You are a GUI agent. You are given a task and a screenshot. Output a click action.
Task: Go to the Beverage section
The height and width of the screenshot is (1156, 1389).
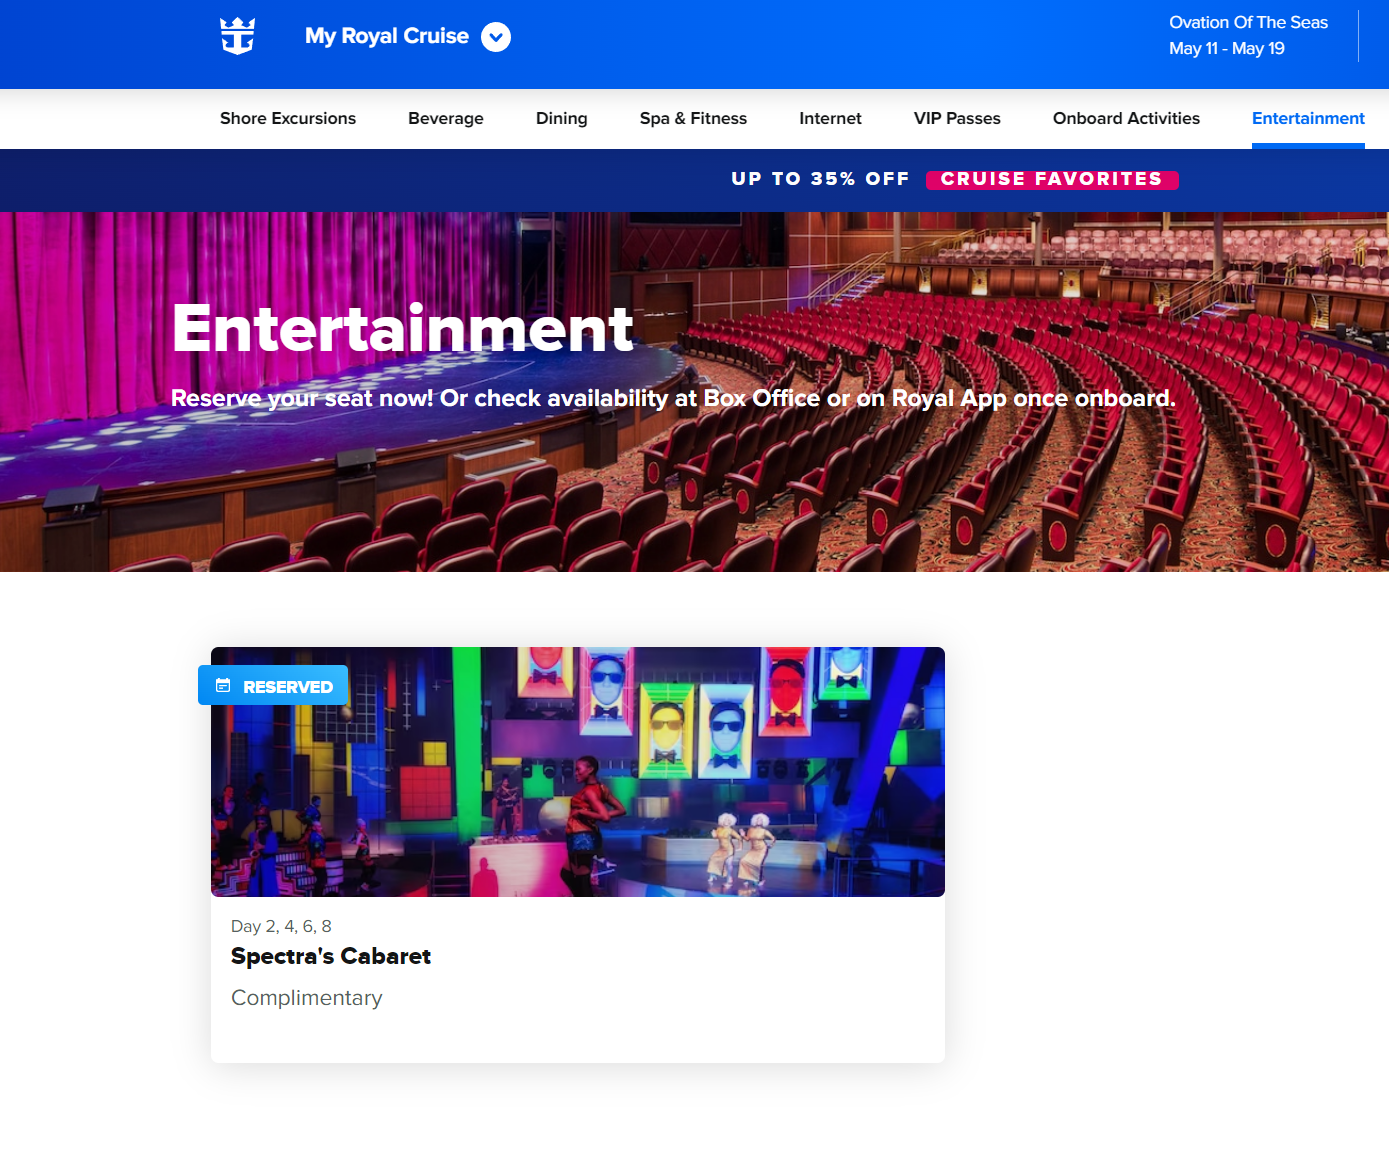(x=446, y=118)
